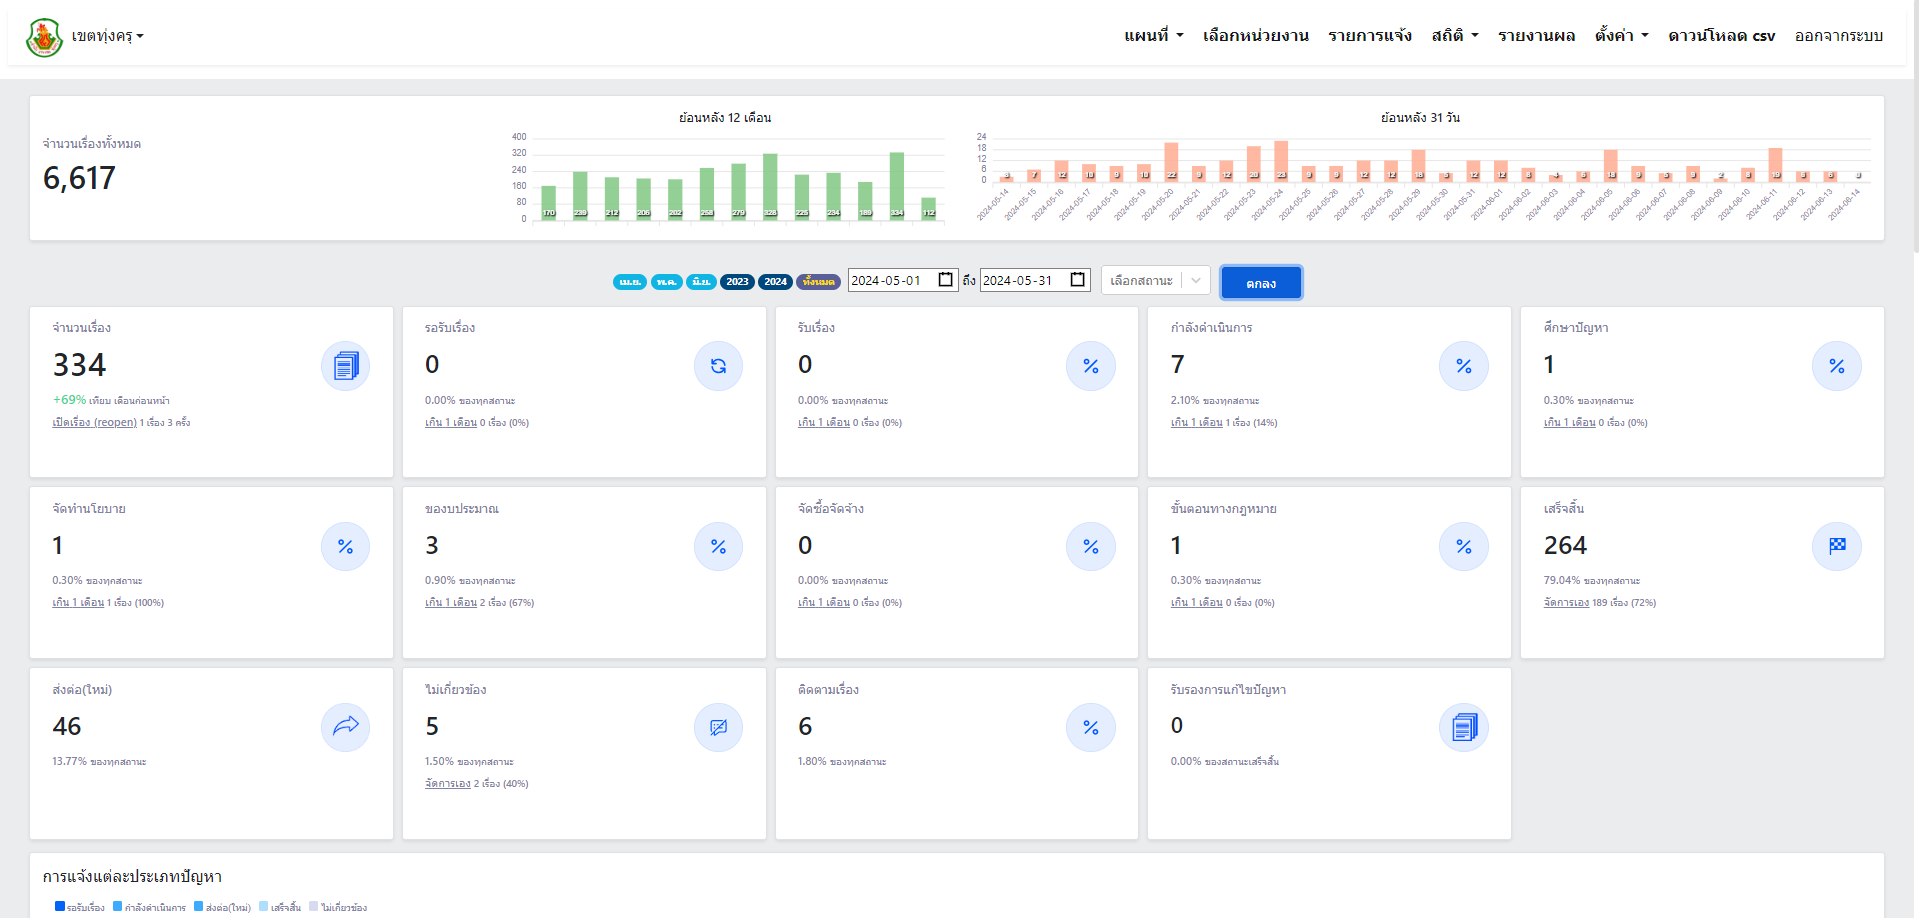
Task: Click documents icon on จำนวนเรื่อง card
Action: coord(345,366)
